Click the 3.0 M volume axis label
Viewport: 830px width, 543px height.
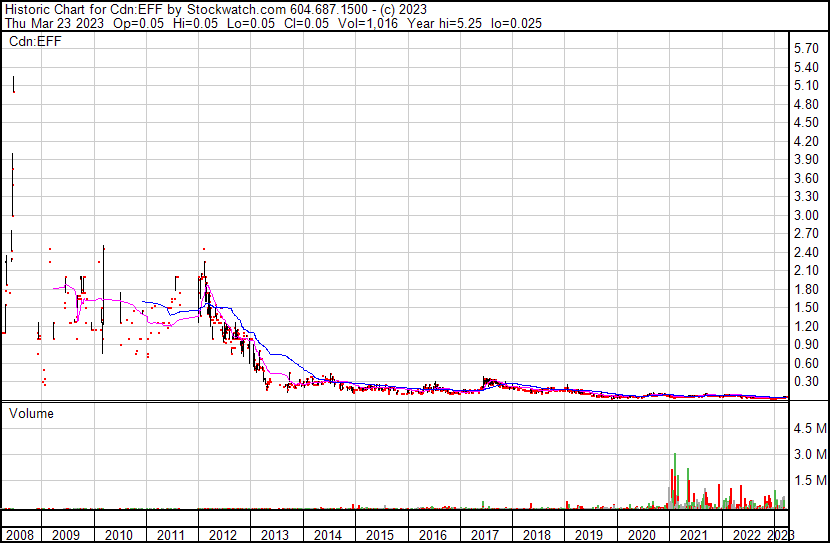pos(808,454)
